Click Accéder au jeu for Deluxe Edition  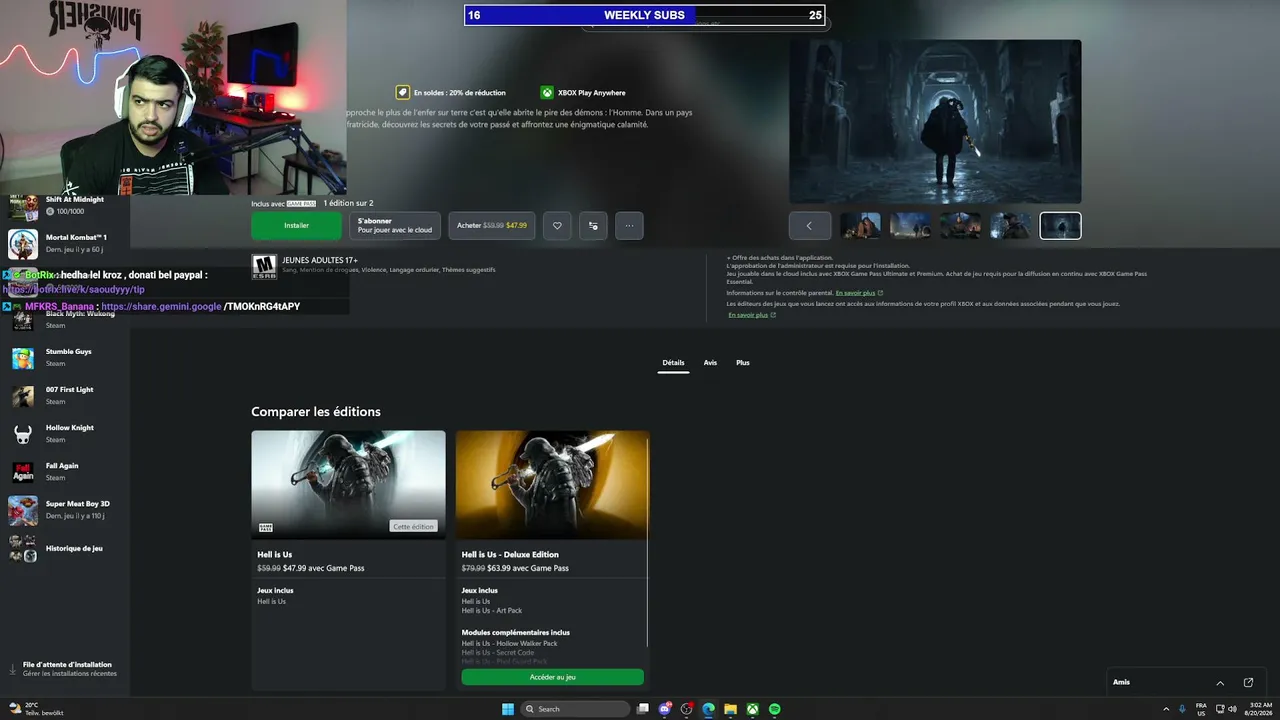pos(552,677)
